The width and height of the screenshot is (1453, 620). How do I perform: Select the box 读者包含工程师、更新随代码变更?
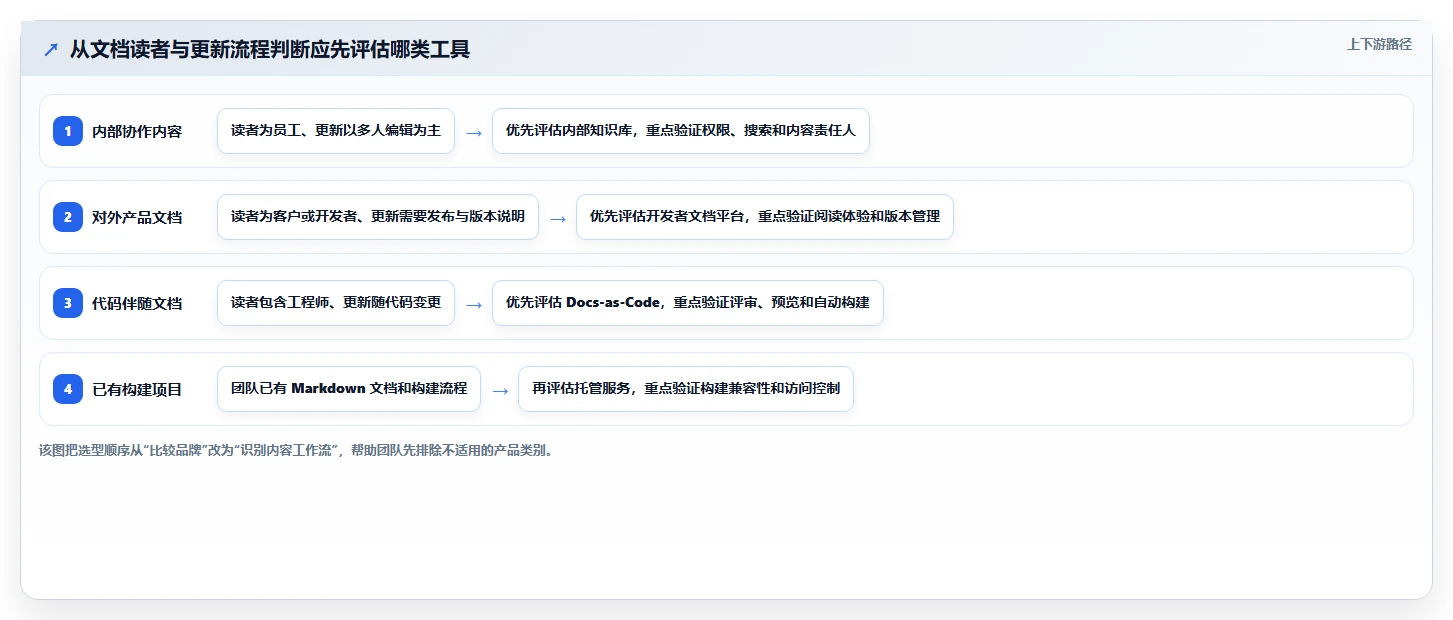336,303
